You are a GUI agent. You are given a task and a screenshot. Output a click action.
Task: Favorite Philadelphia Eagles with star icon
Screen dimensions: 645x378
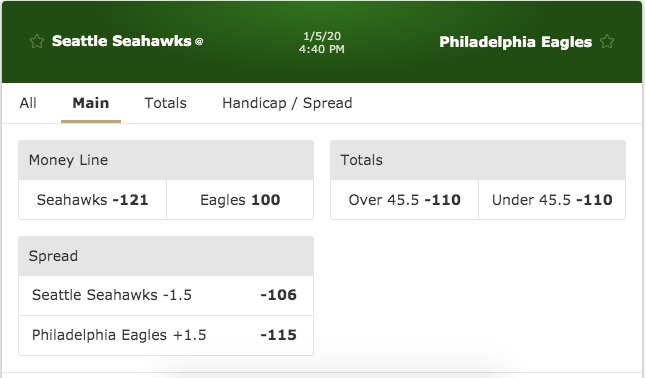coord(607,42)
